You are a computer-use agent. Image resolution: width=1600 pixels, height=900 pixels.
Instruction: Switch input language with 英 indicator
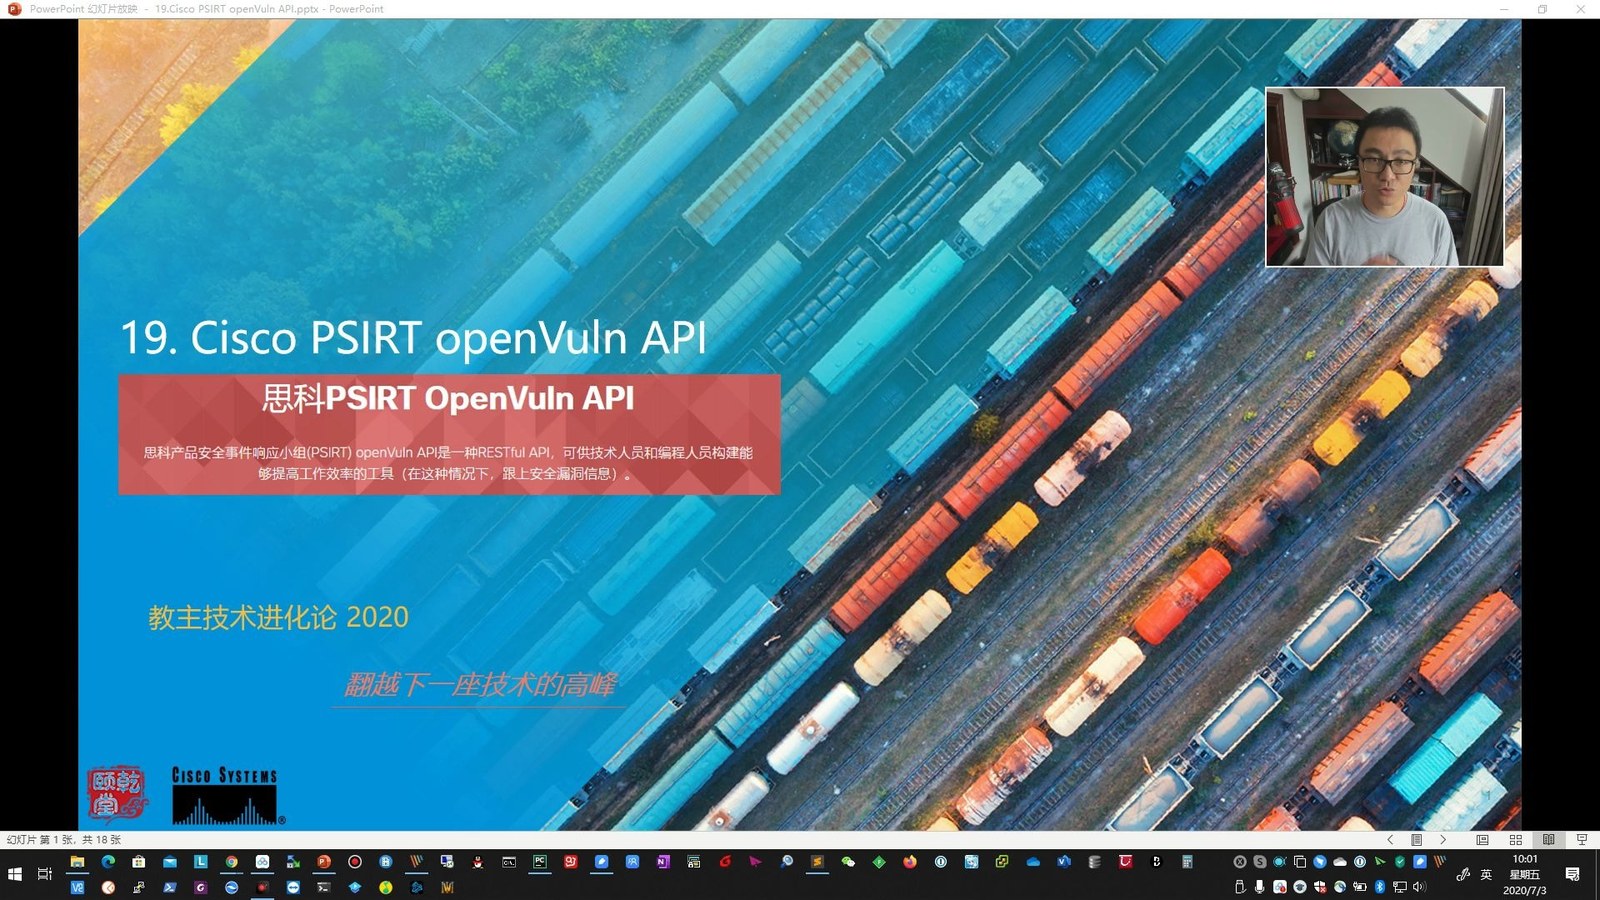1486,874
